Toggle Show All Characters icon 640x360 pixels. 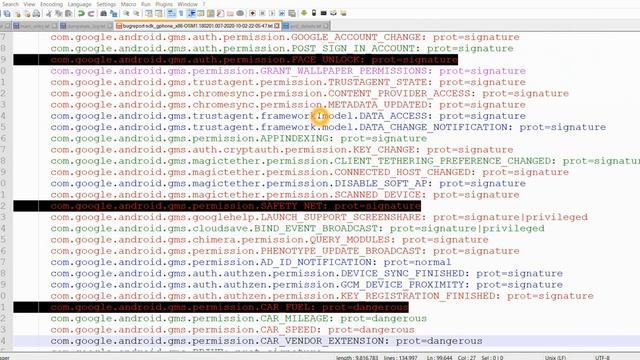pos(181,13)
